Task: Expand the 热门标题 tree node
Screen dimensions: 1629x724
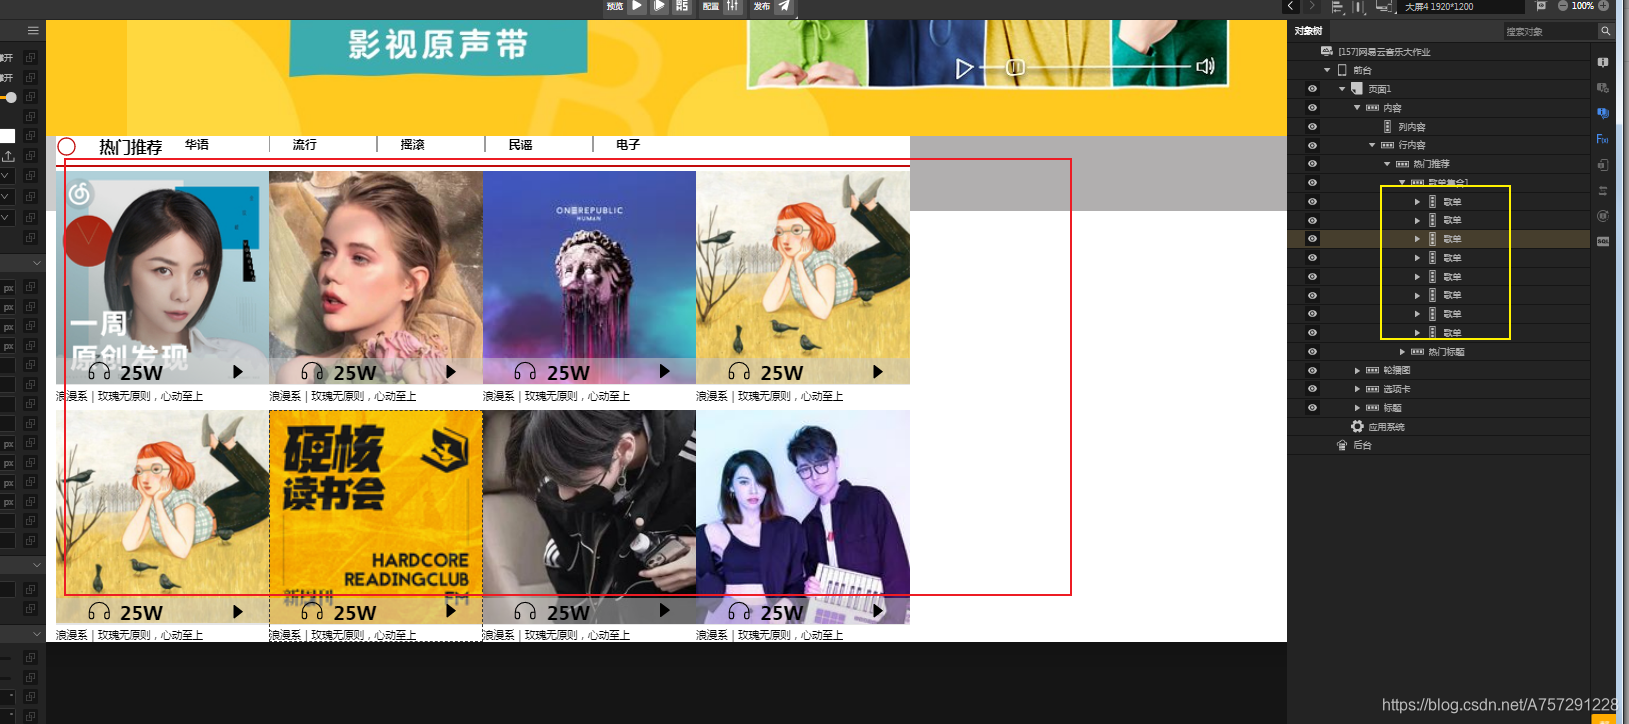Action: [x=1402, y=352]
